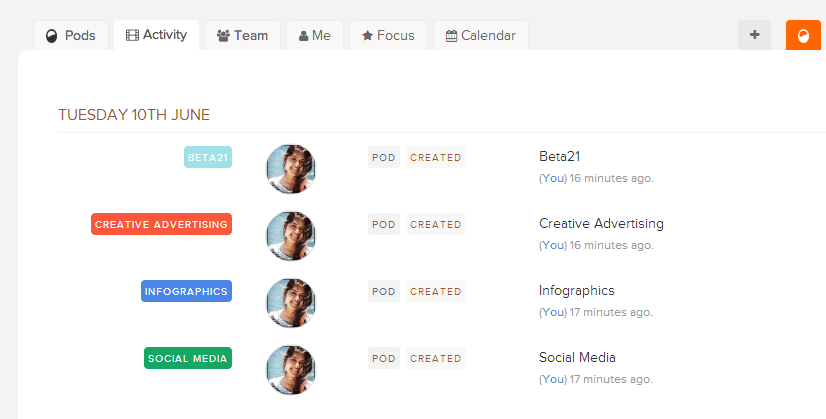Select the red CREATIVE ADVERTISING tag label
Image resolution: width=826 pixels, height=419 pixels.
click(x=161, y=224)
